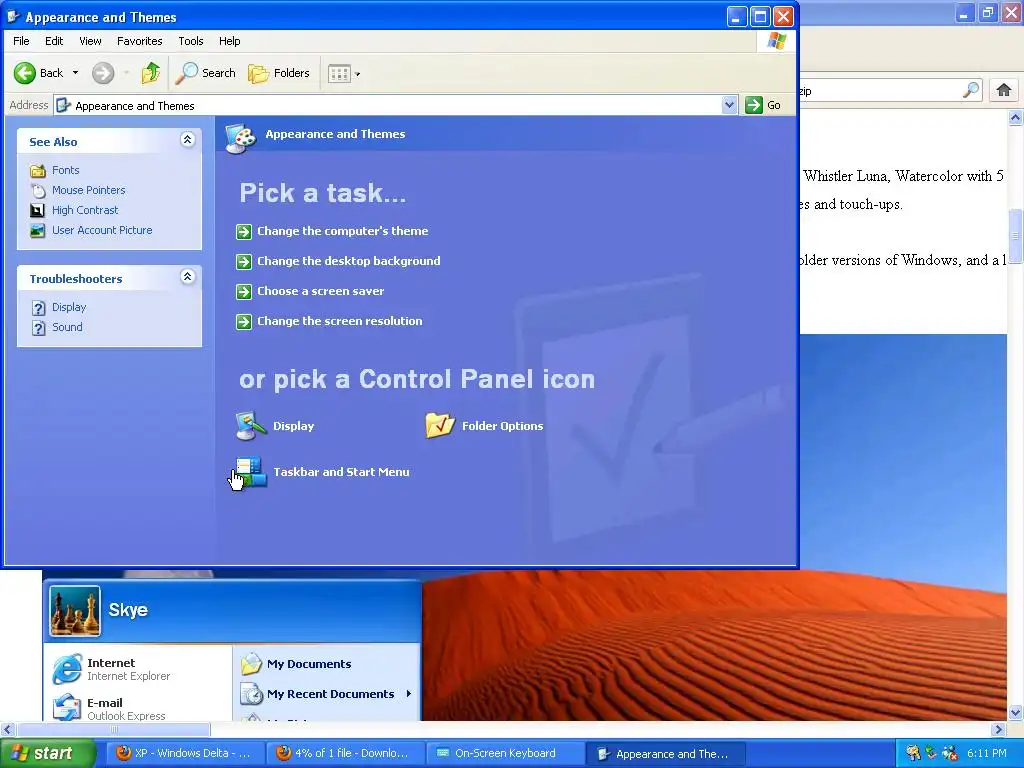1024x768 pixels.
Task: Click arrow icon beside Change the screen resolution
Action: 244,322
